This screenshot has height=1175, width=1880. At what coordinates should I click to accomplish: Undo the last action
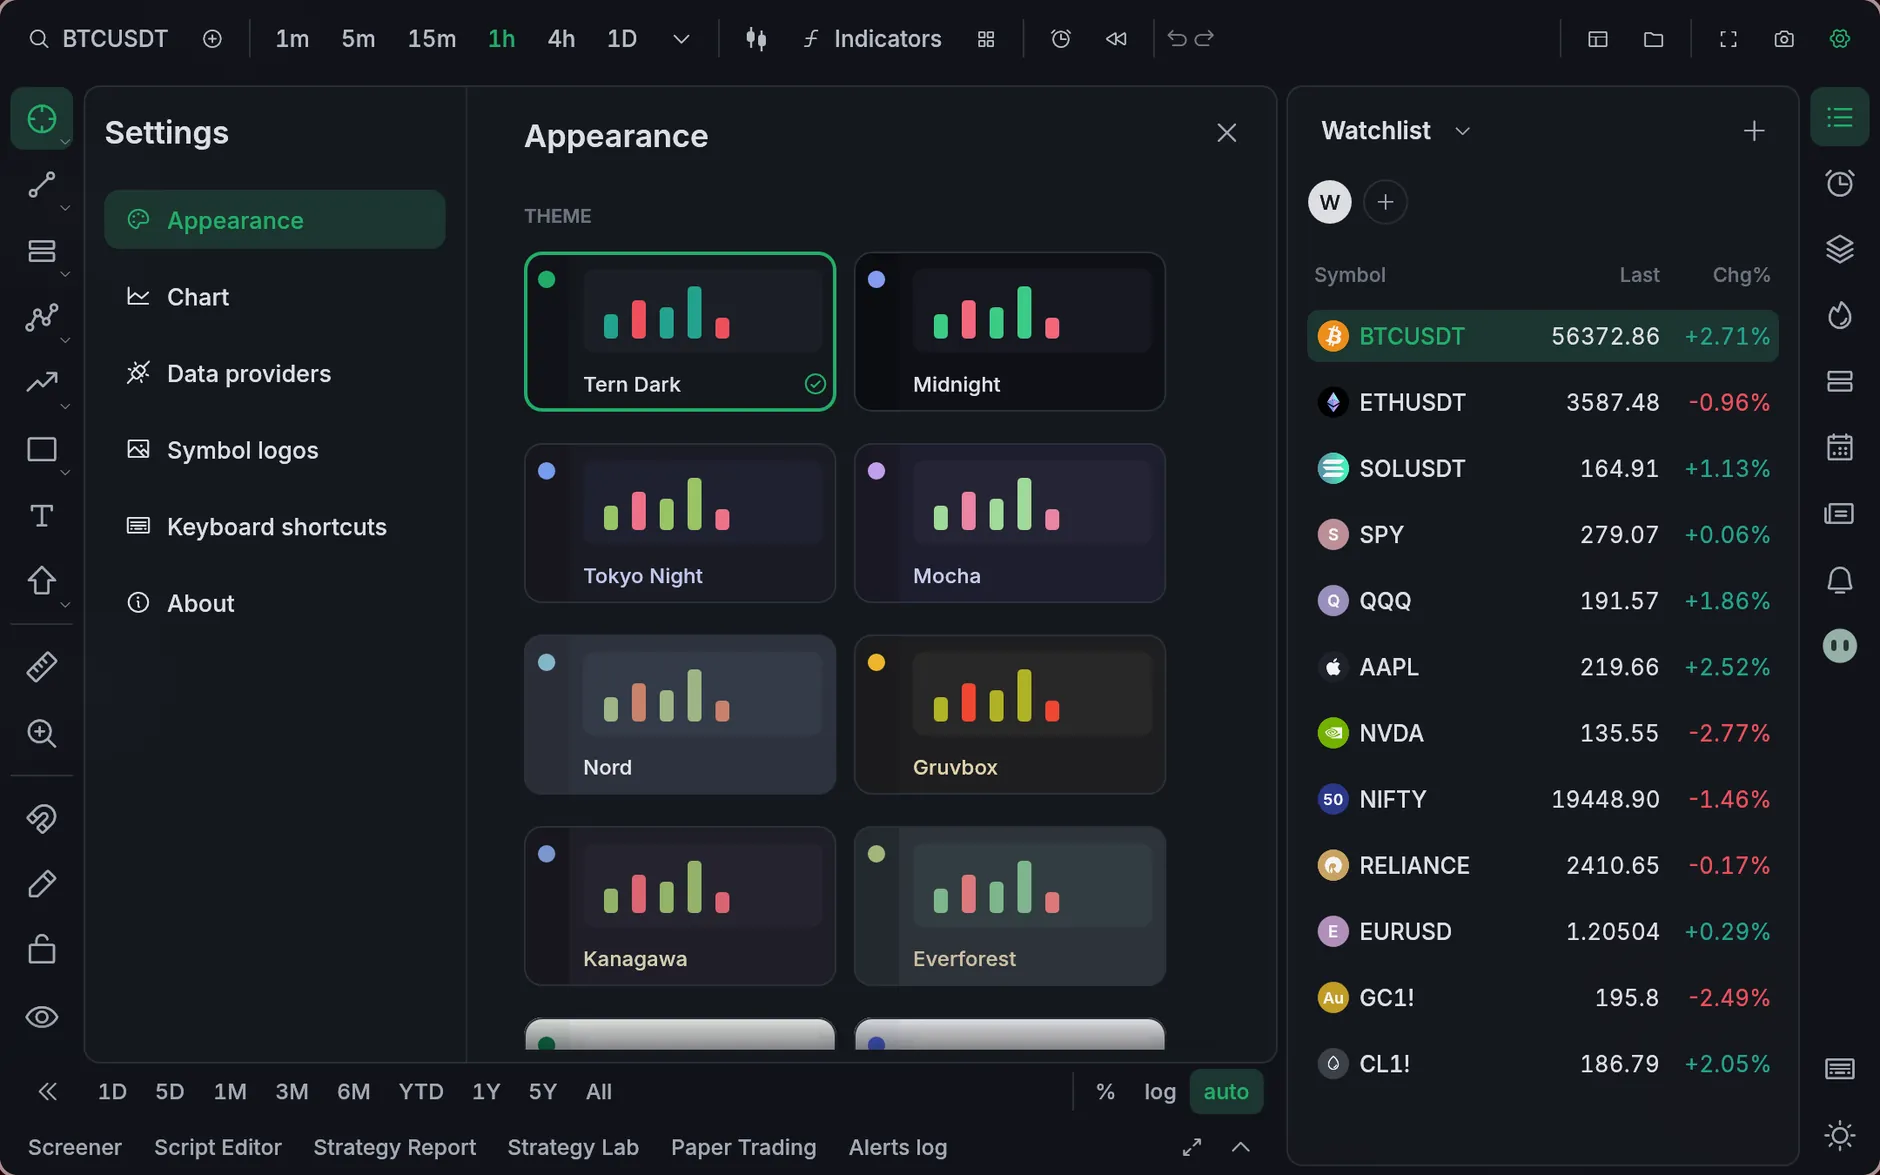[1177, 38]
